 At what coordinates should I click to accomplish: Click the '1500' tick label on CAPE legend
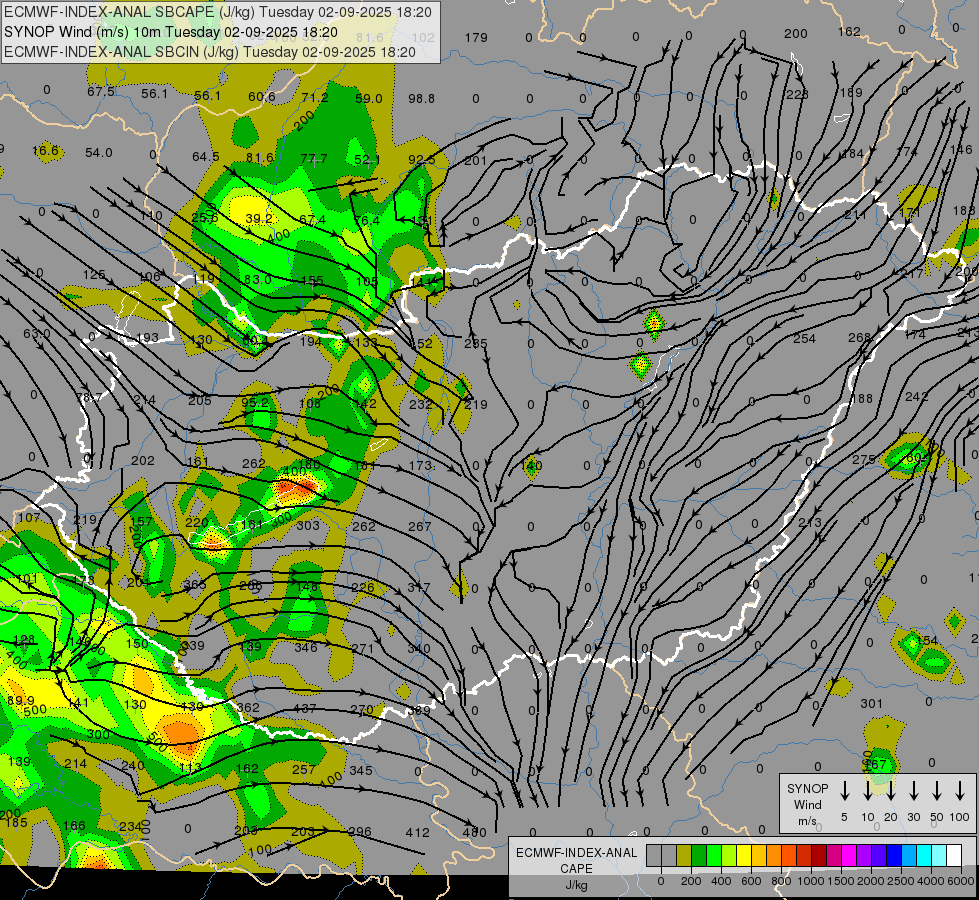pyautogui.click(x=840, y=881)
